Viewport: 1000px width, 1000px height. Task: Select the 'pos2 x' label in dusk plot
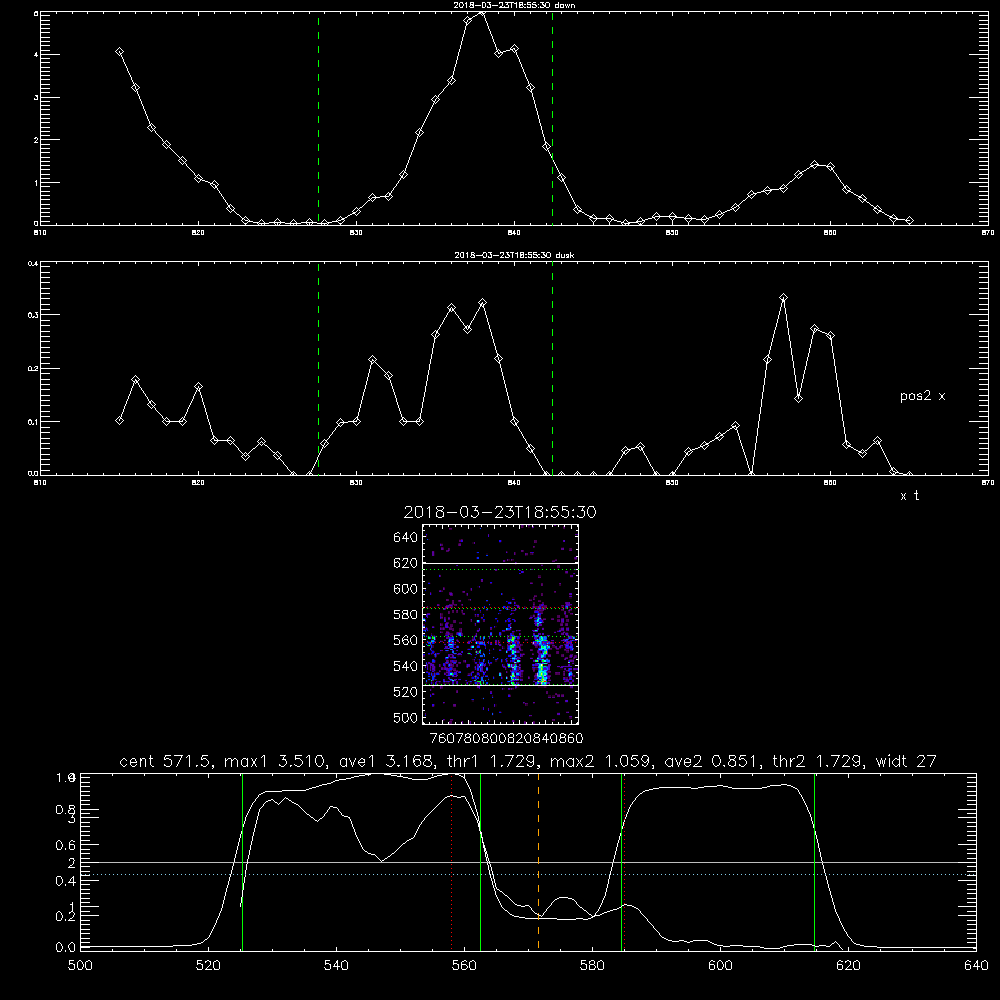point(922,396)
